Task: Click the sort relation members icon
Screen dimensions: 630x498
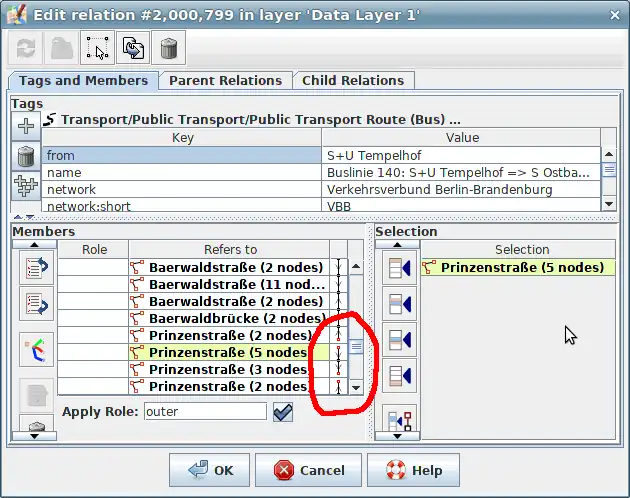Action: click(x=36, y=350)
